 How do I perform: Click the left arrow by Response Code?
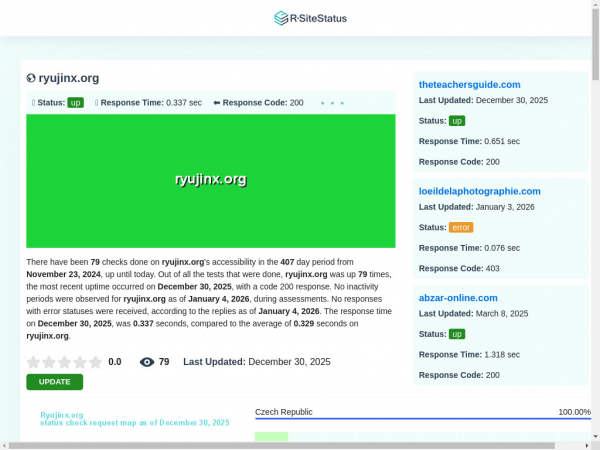[x=217, y=103]
